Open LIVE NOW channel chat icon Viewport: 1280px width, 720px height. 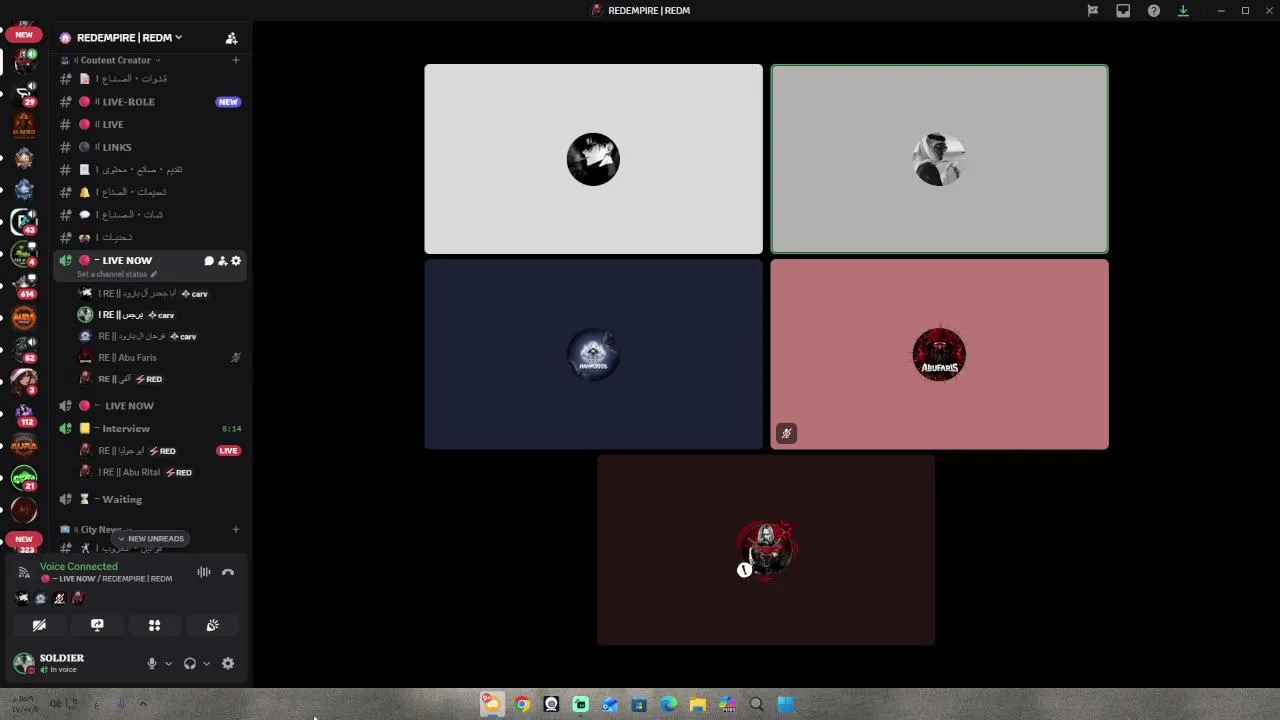click(209, 261)
